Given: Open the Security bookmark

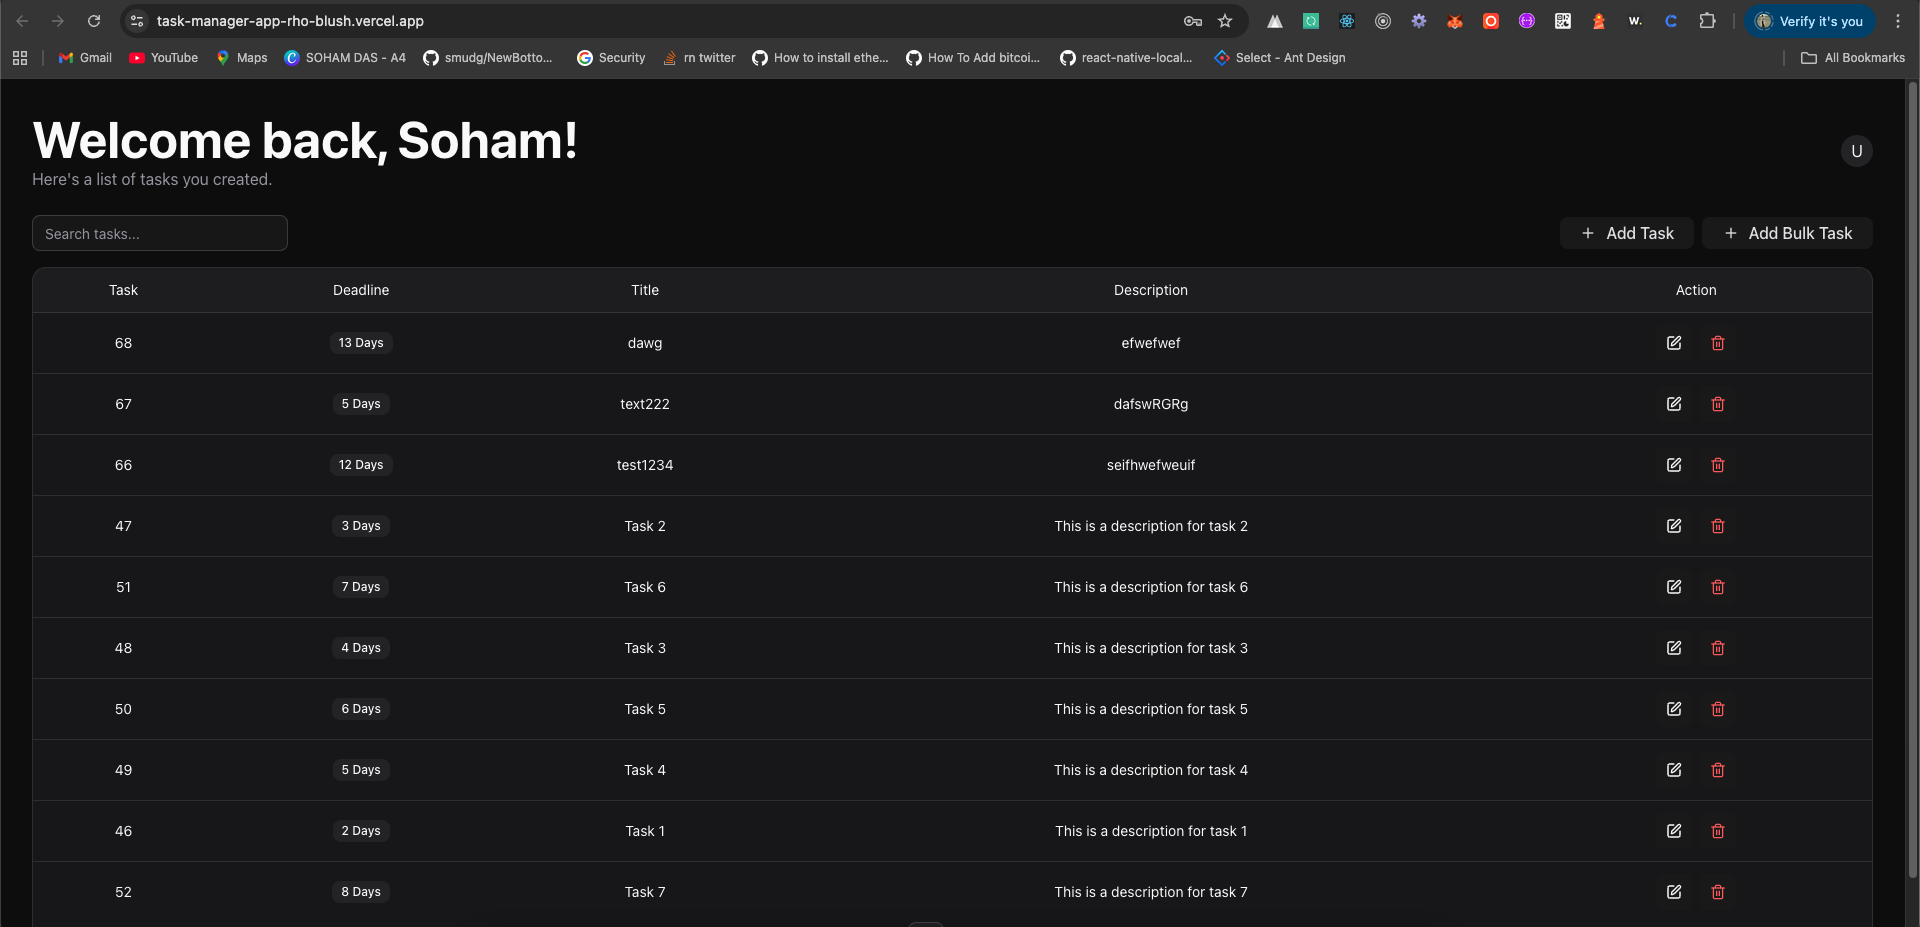Looking at the screenshot, I should click(x=611, y=58).
